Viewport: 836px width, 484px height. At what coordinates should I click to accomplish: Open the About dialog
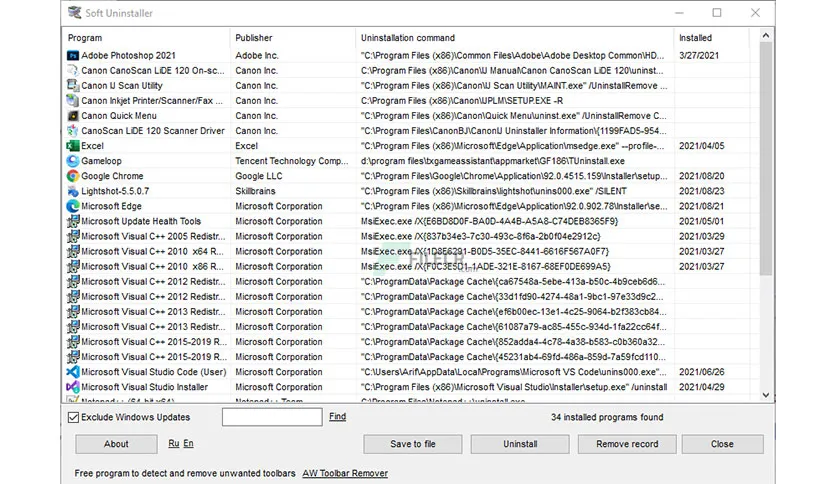tap(116, 444)
